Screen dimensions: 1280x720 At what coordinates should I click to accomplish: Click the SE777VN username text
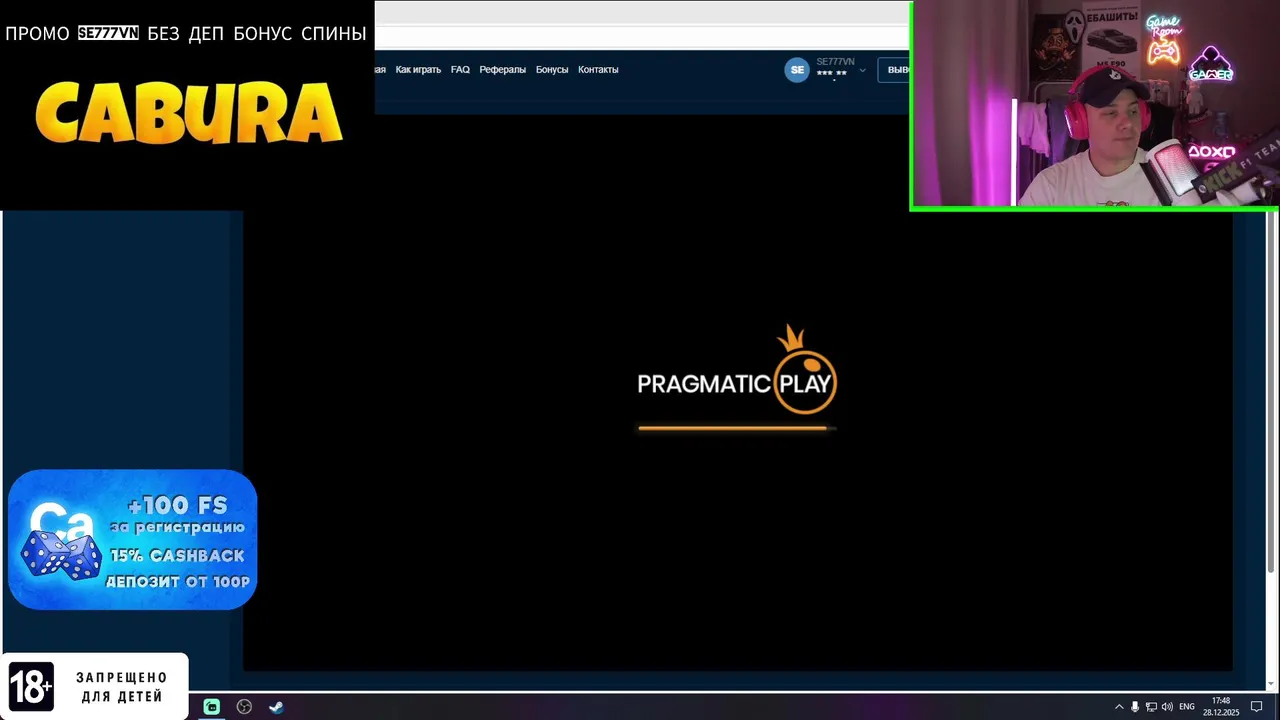pyautogui.click(x=835, y=62)
